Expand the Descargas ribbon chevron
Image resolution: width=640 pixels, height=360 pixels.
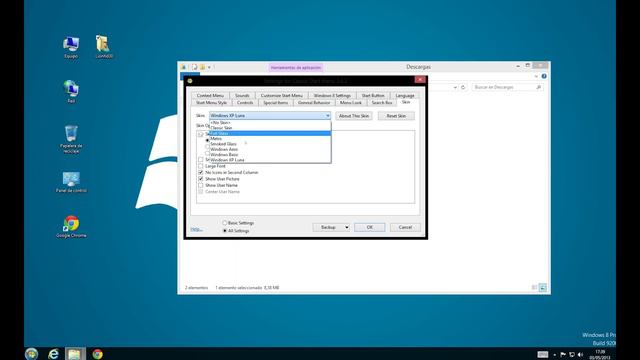click(x=536, y=76)
